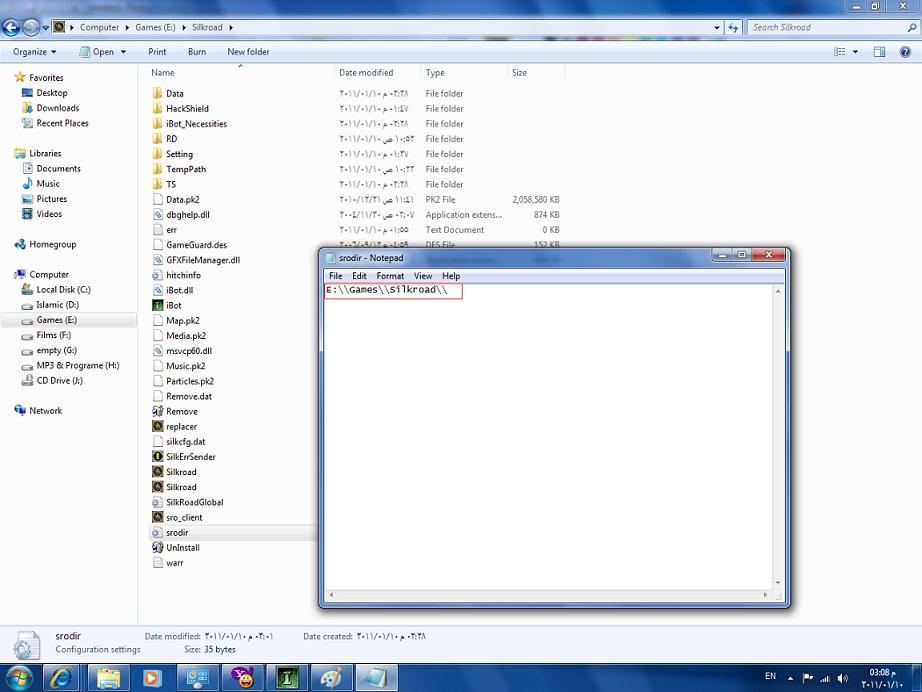
Task: Open the Windows Start orb
Action: (20, 678)
